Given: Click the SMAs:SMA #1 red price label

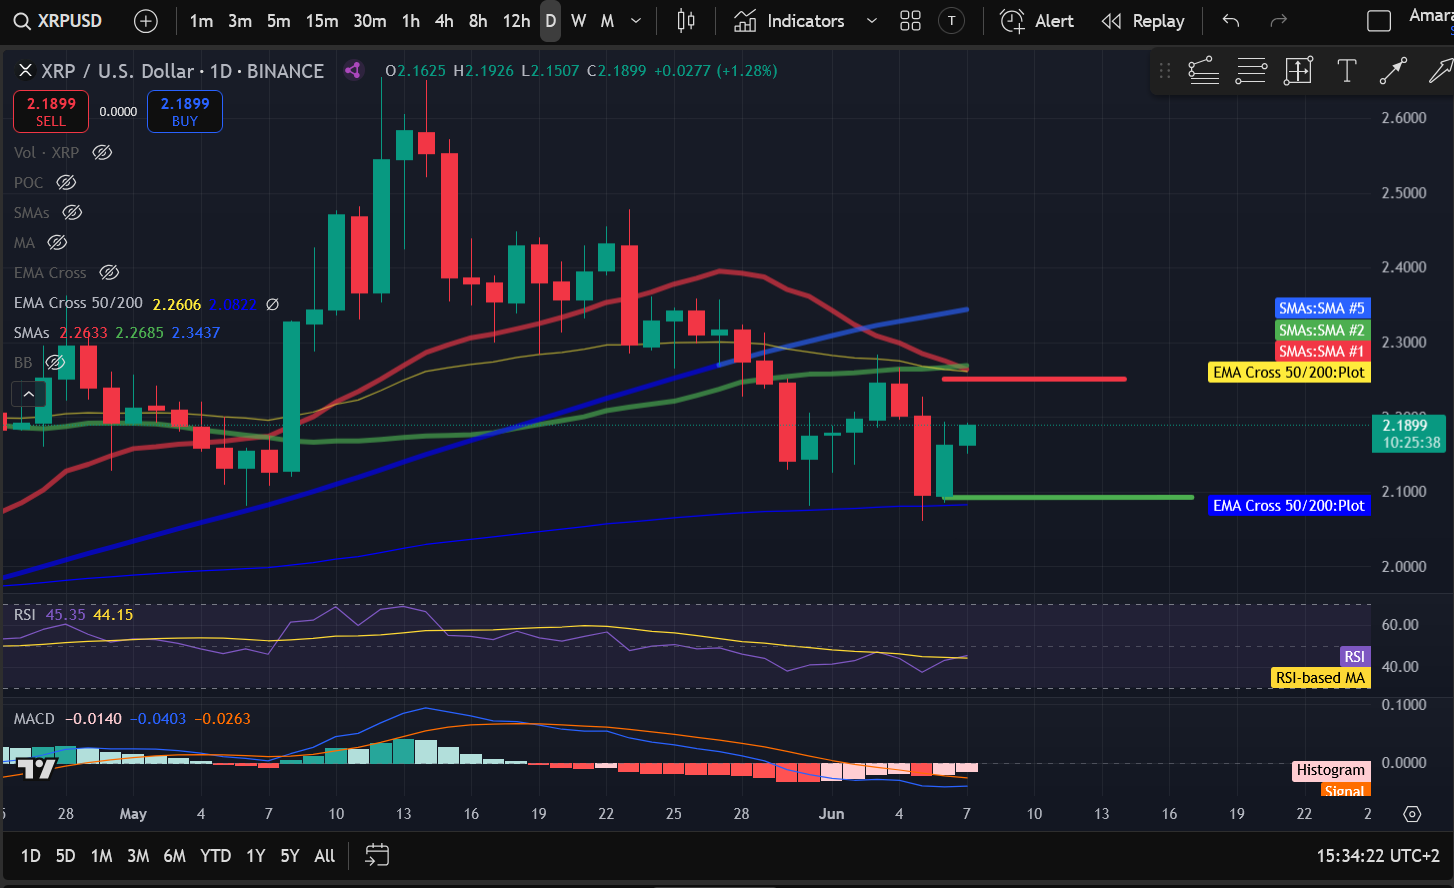Looking at the screenshot, I should 1321,351.
